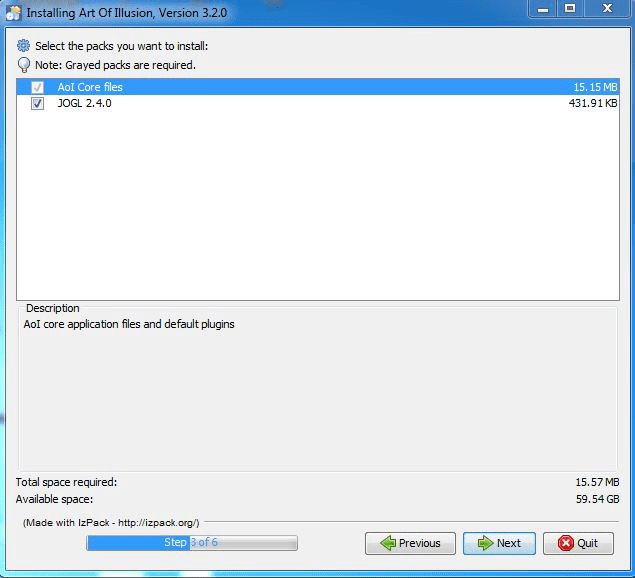Click the Next button
The image size is (635, 578).
pyautogui.click(x=499, y=543)
